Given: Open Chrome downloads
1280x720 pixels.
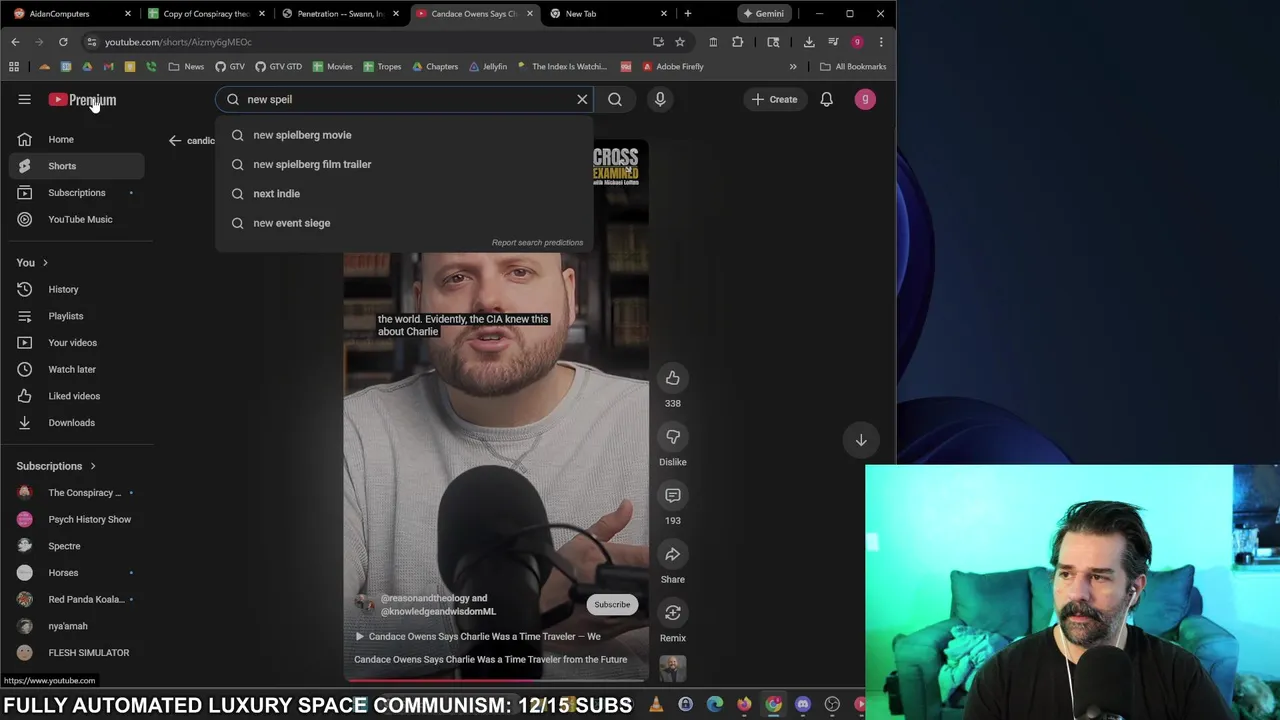Looking at the screenshot, I should 809,42.
